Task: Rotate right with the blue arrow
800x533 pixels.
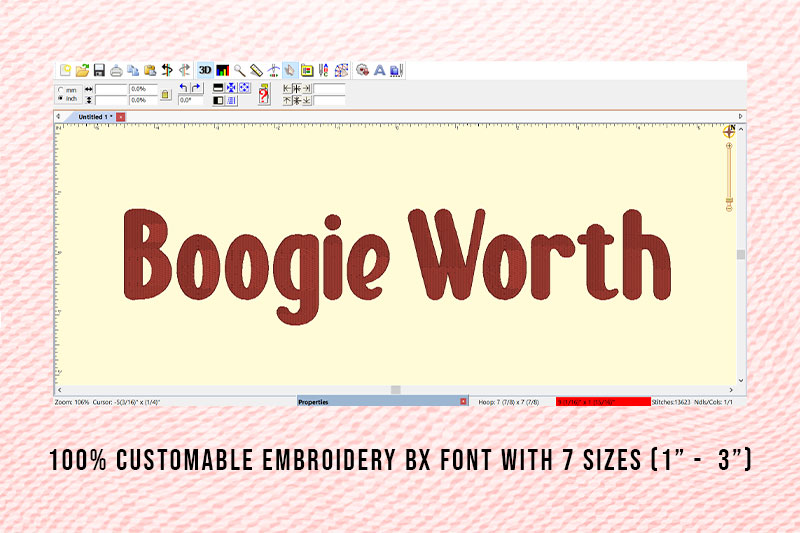Action: pos(197,88)
